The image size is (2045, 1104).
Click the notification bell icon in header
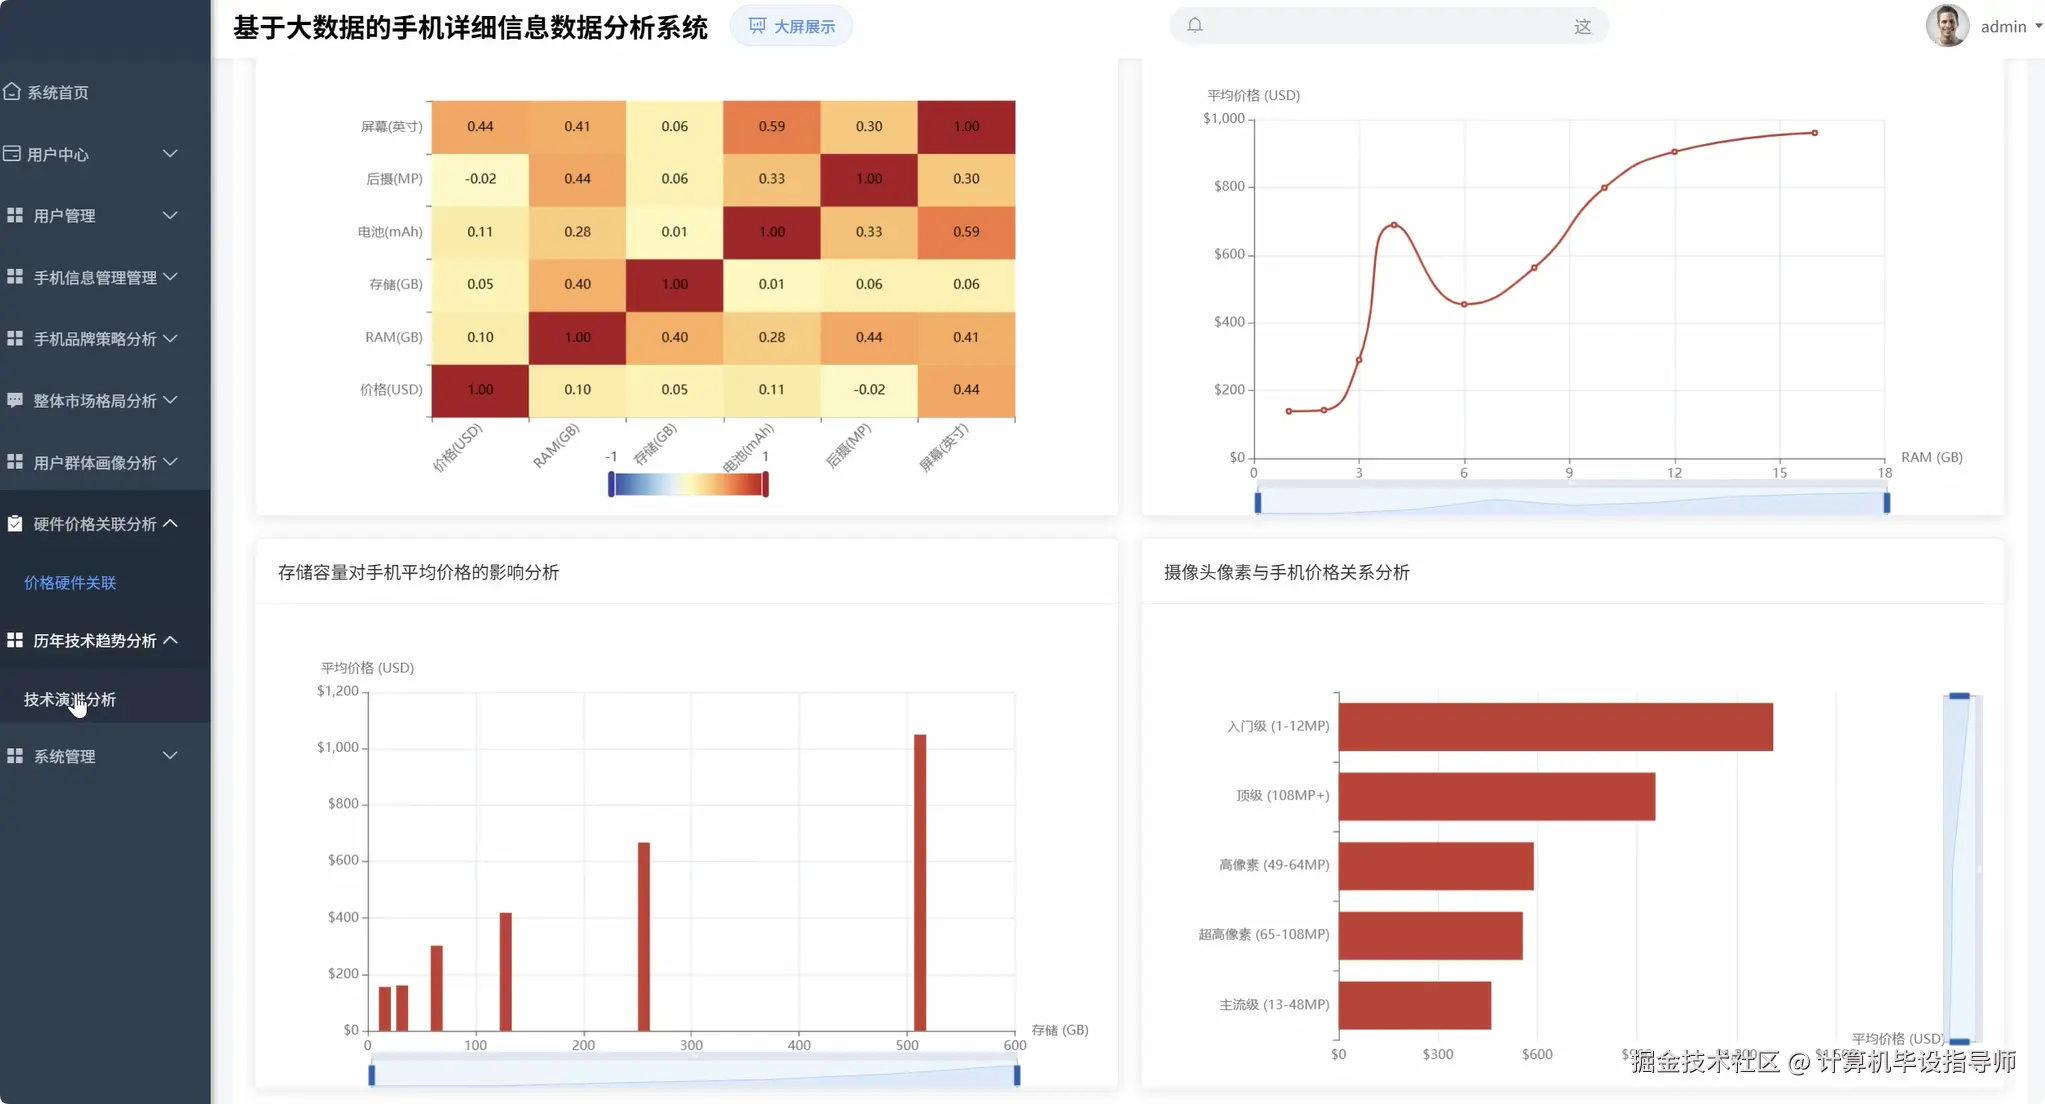click(x=1195, y=26)
